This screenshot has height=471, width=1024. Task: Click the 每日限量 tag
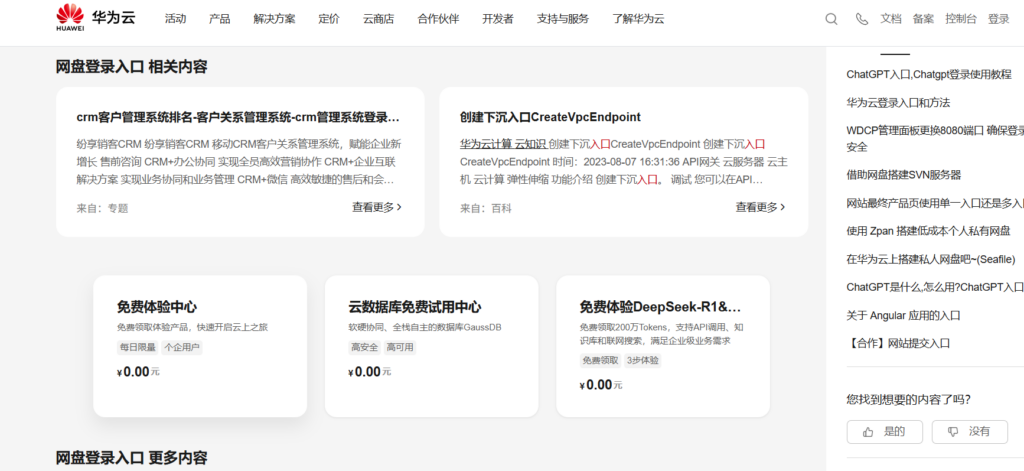pyautogui.click(x=137, y=348)
